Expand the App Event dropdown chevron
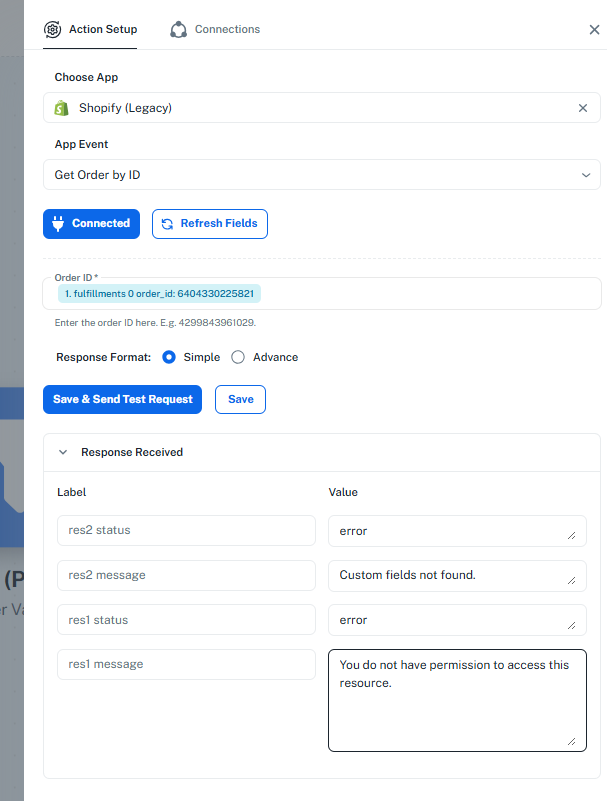The image size is (607, 801). click(x=586, y=175)
